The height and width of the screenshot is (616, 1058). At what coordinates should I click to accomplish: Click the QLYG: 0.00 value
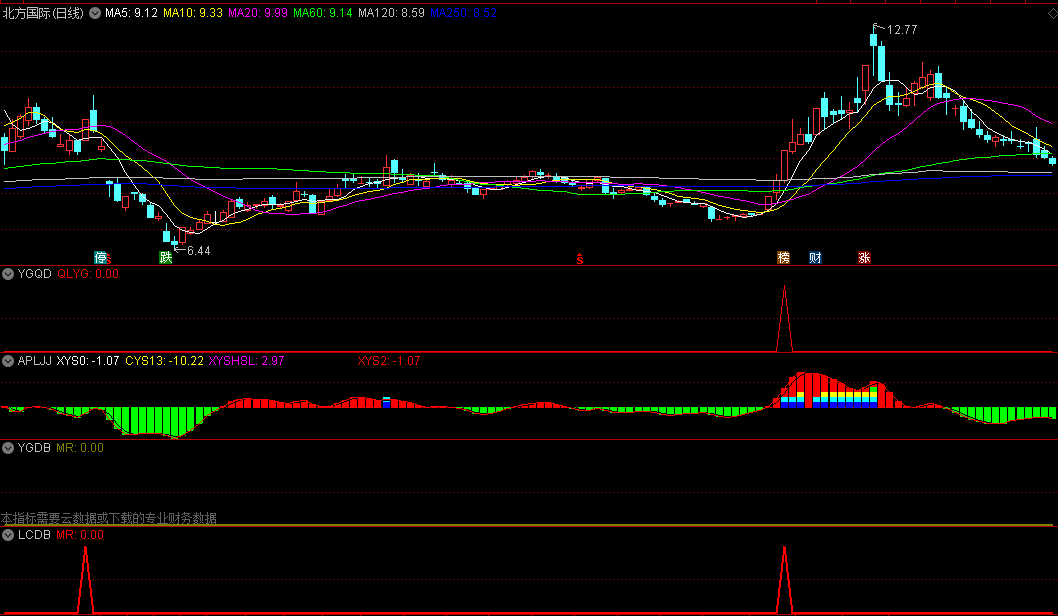tap(88, 274)
